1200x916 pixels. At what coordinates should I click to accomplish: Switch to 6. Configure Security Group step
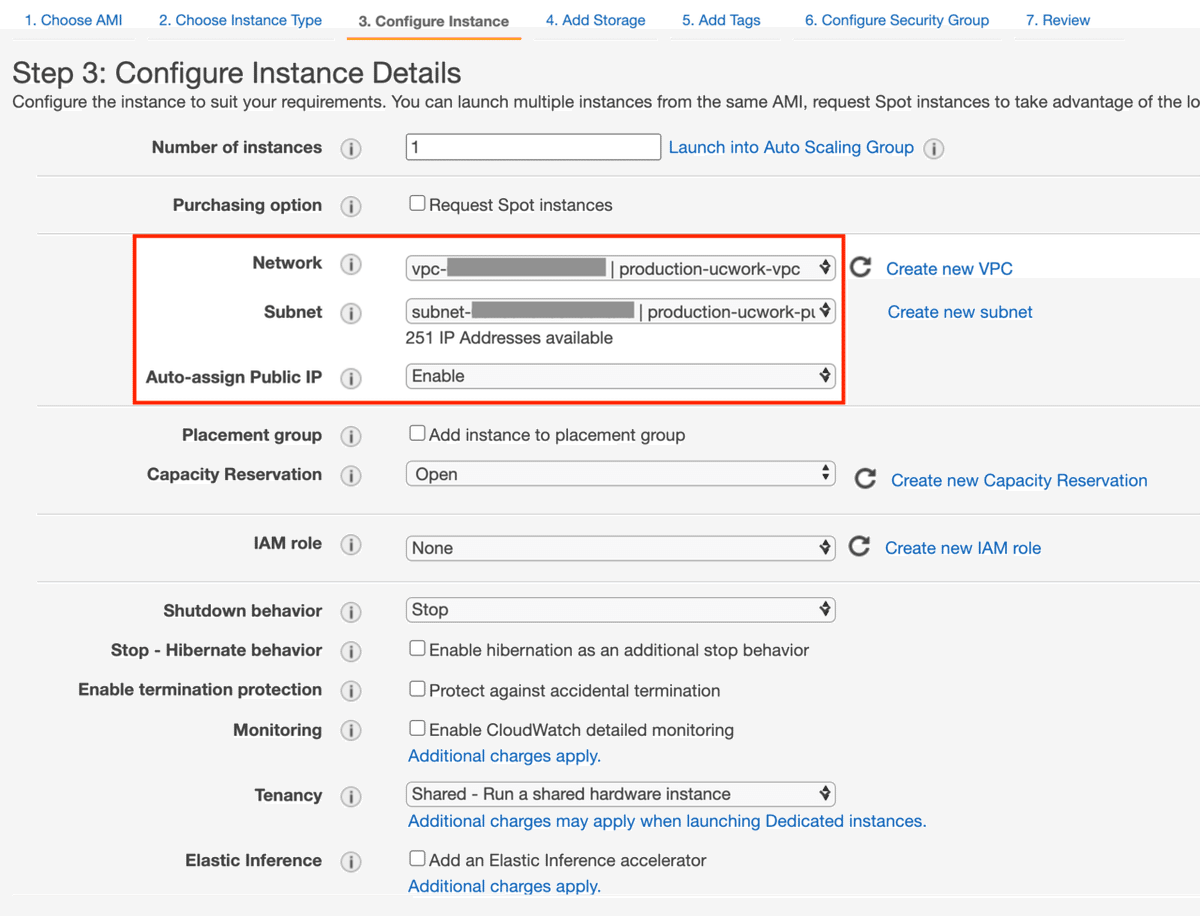896,20
